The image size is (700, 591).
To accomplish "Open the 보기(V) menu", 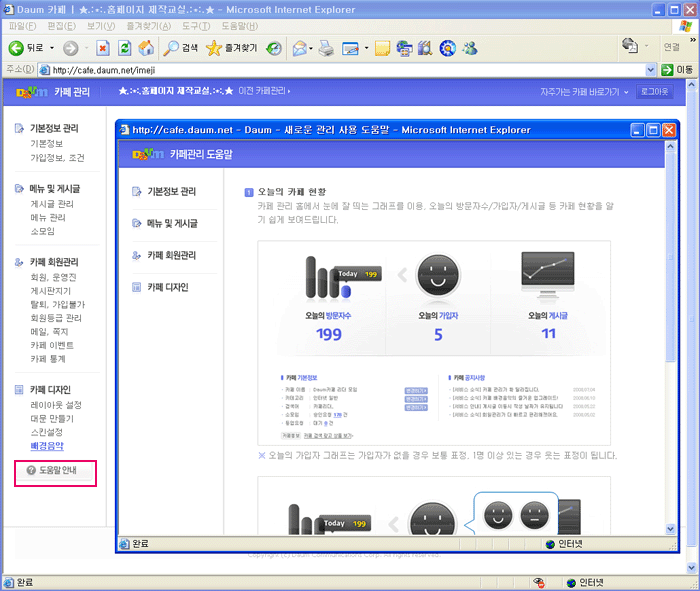I will coord(101,26).
